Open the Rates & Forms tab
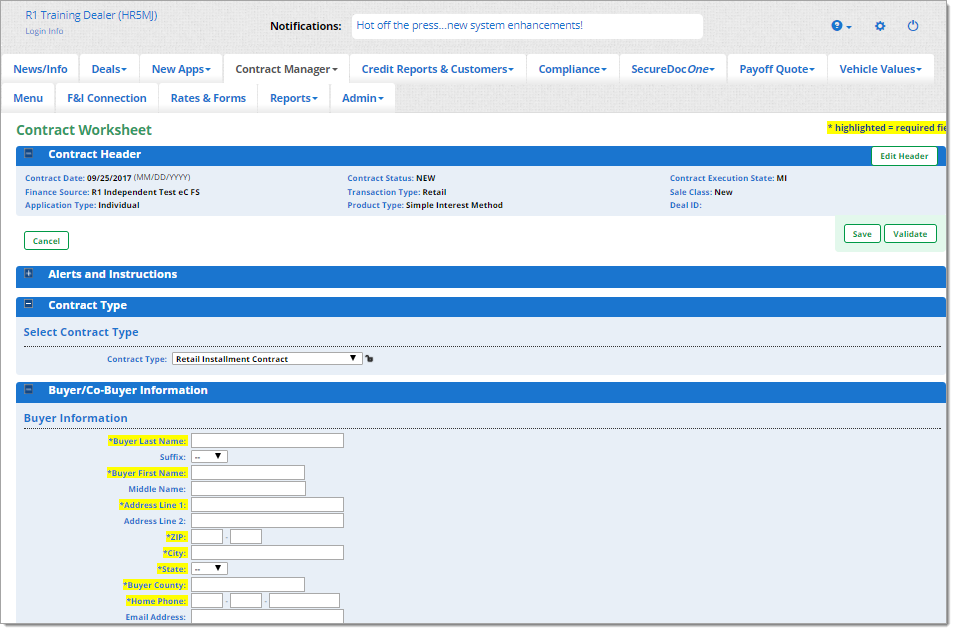This screenshot has height=631, width=954. [208, 98]
